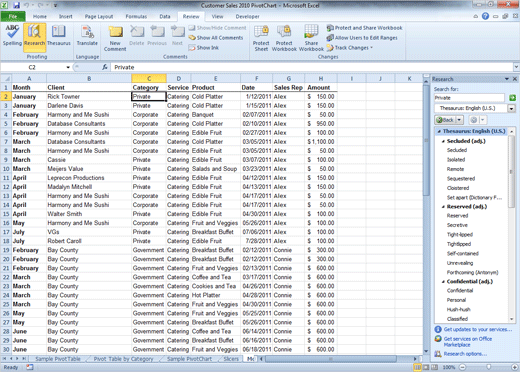Click the macro record icon on status bar
The height and width of the screenshot is (372, 520).
tap(30, 367)
